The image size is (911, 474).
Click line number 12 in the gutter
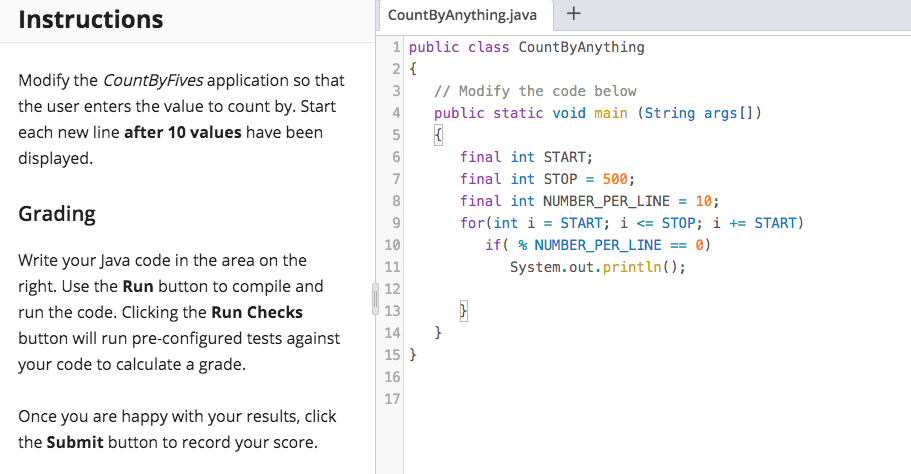[x=392, y=289]
